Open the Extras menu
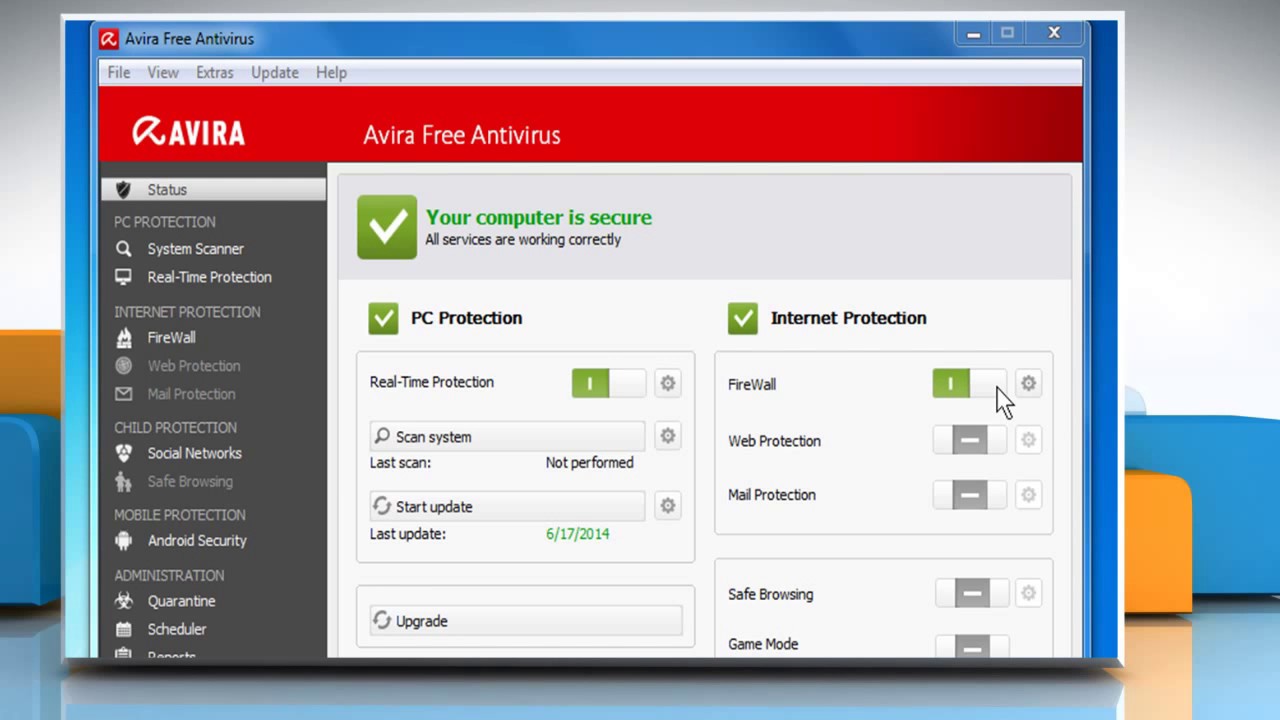Image resolution: width=1280 pixels, height=720 pixels. pos(215,72)
